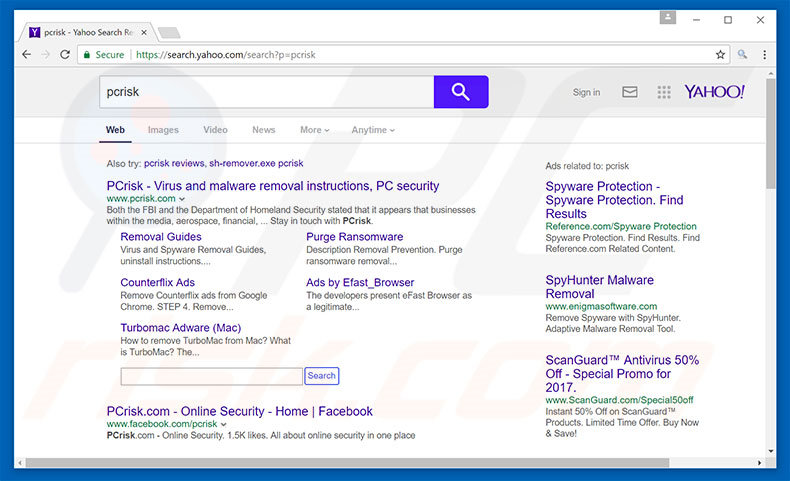This screenshot has height=481, width=790.
Task: Open PCrisk.com Facebook result
Action: coord(240,411)
